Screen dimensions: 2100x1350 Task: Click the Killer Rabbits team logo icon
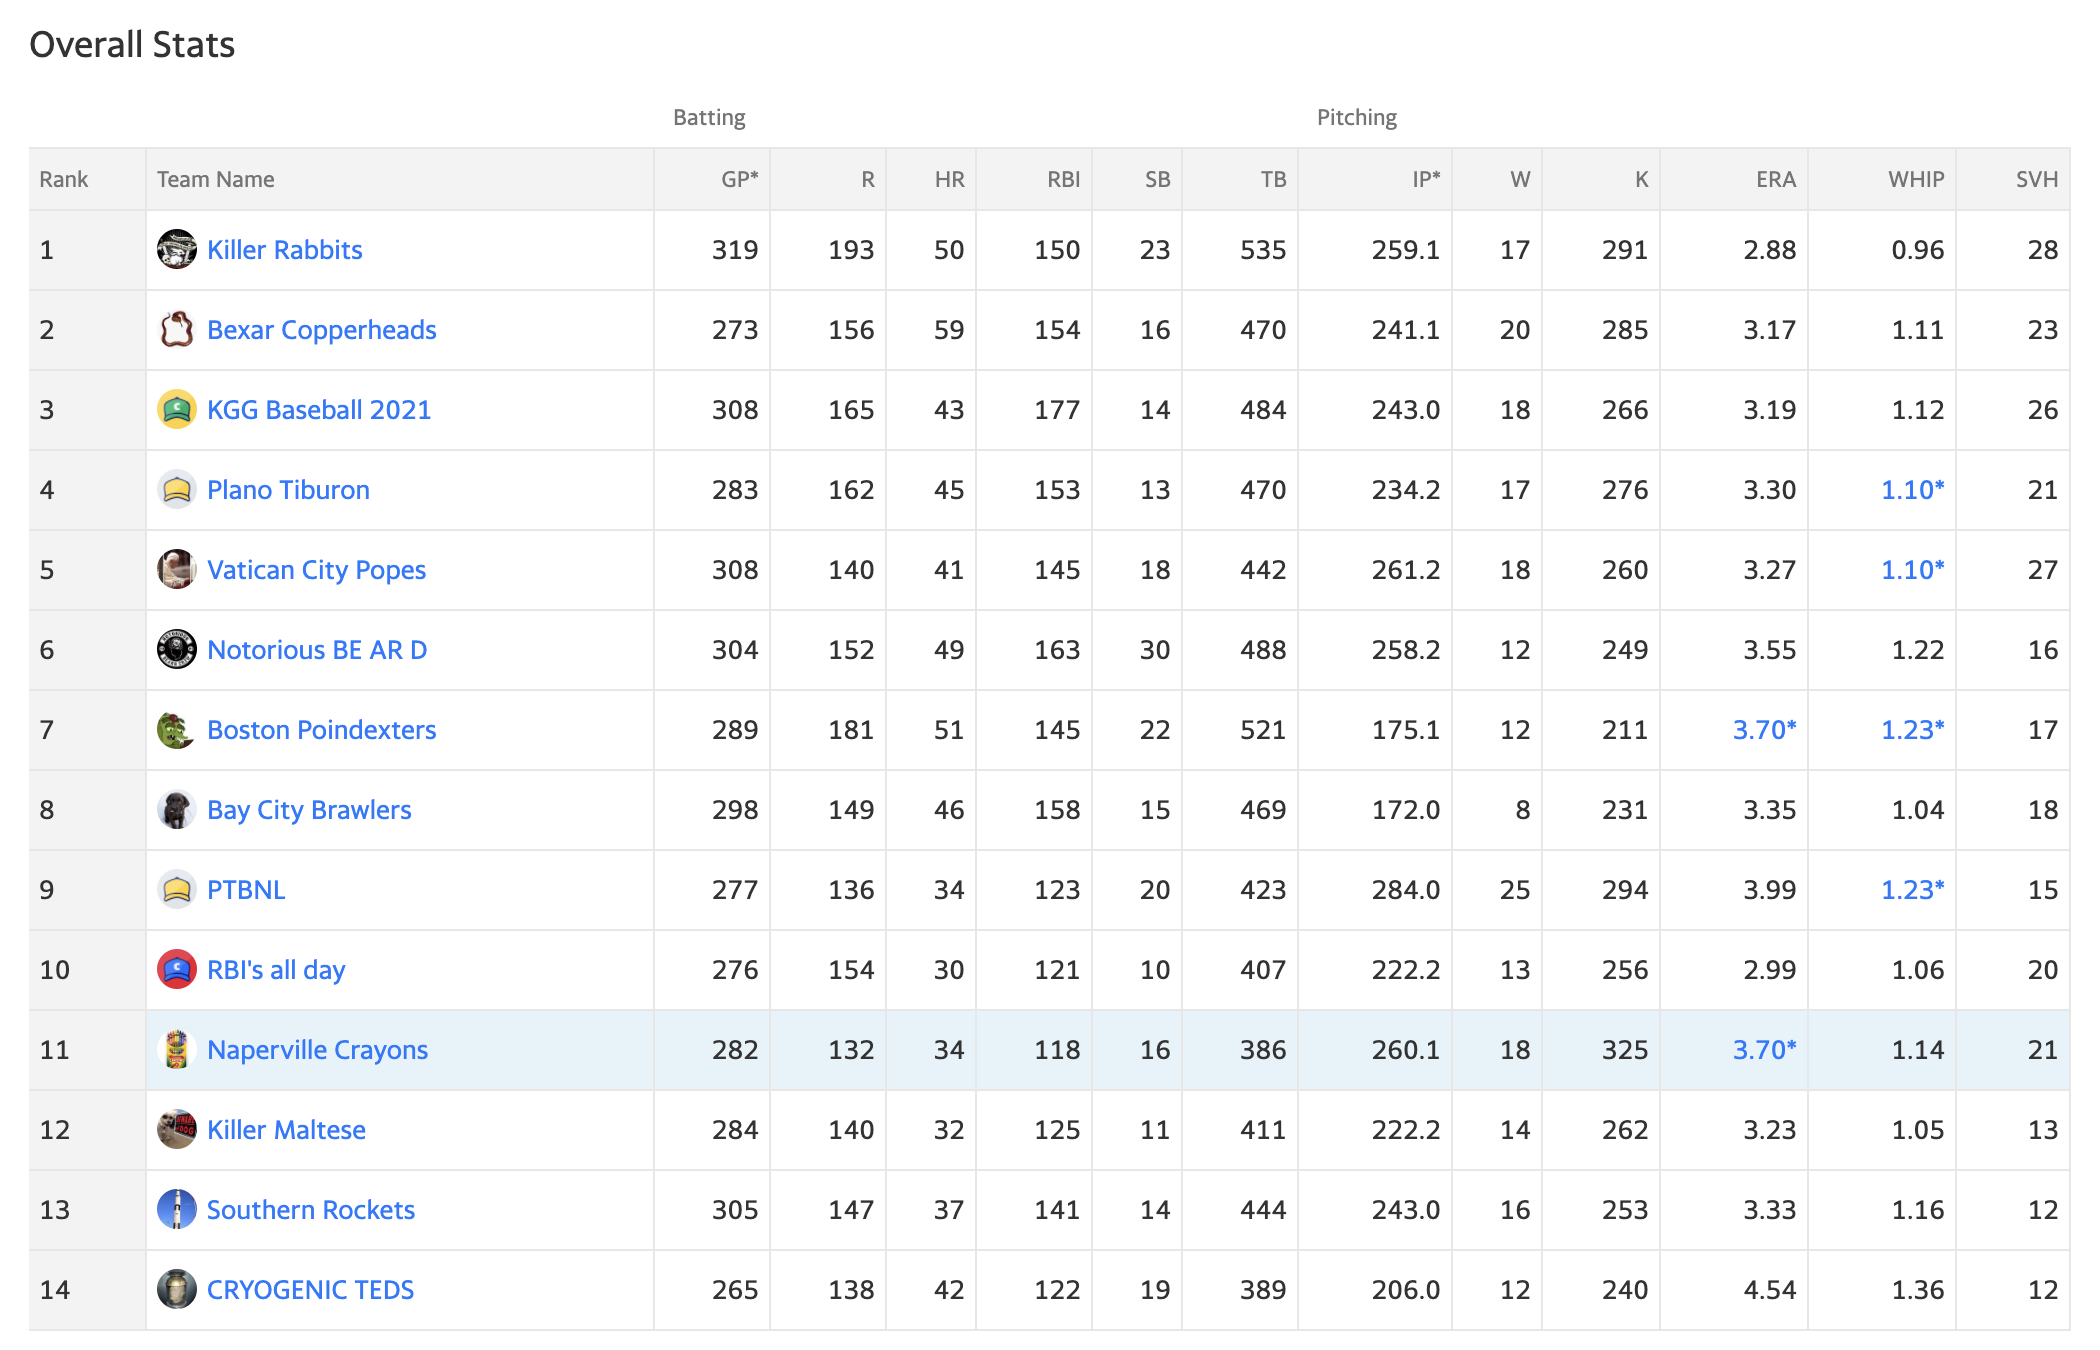point(177,249)
